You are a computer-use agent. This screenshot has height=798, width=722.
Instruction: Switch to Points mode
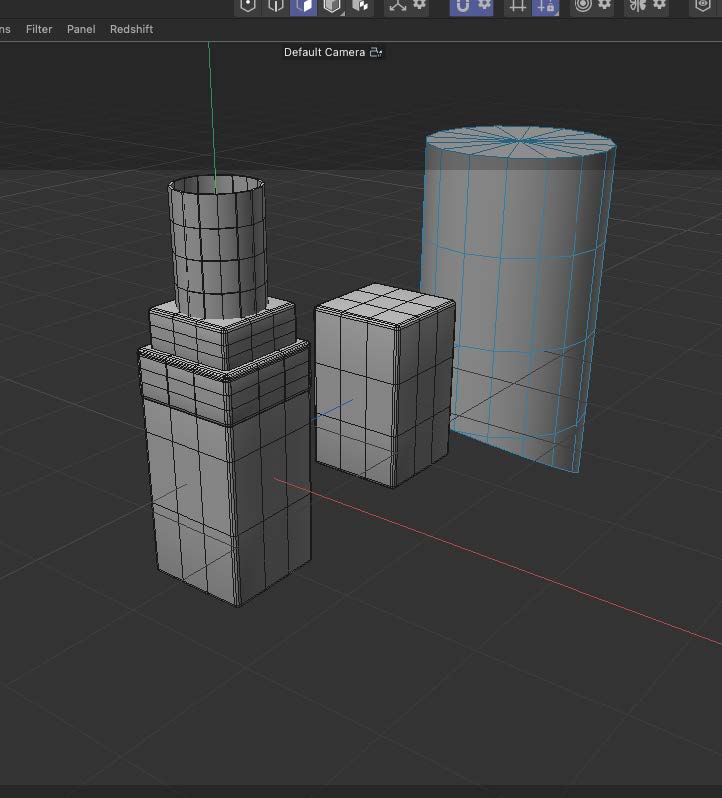click(248, 6)
